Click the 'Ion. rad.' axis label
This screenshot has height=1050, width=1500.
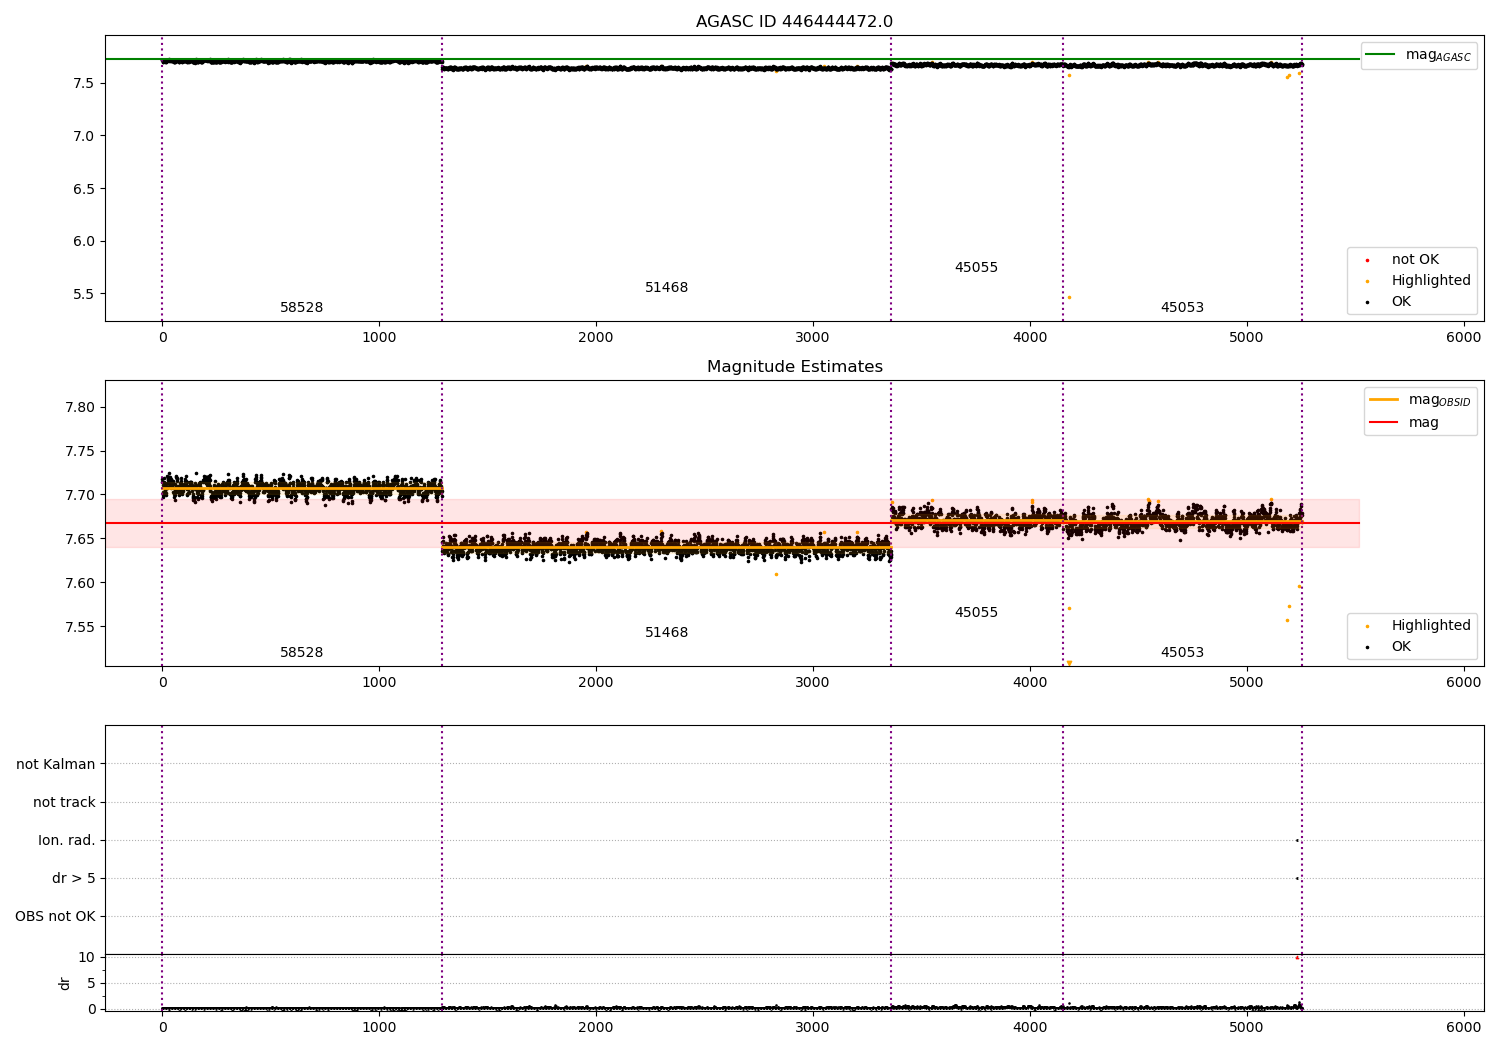click(67, 840)
